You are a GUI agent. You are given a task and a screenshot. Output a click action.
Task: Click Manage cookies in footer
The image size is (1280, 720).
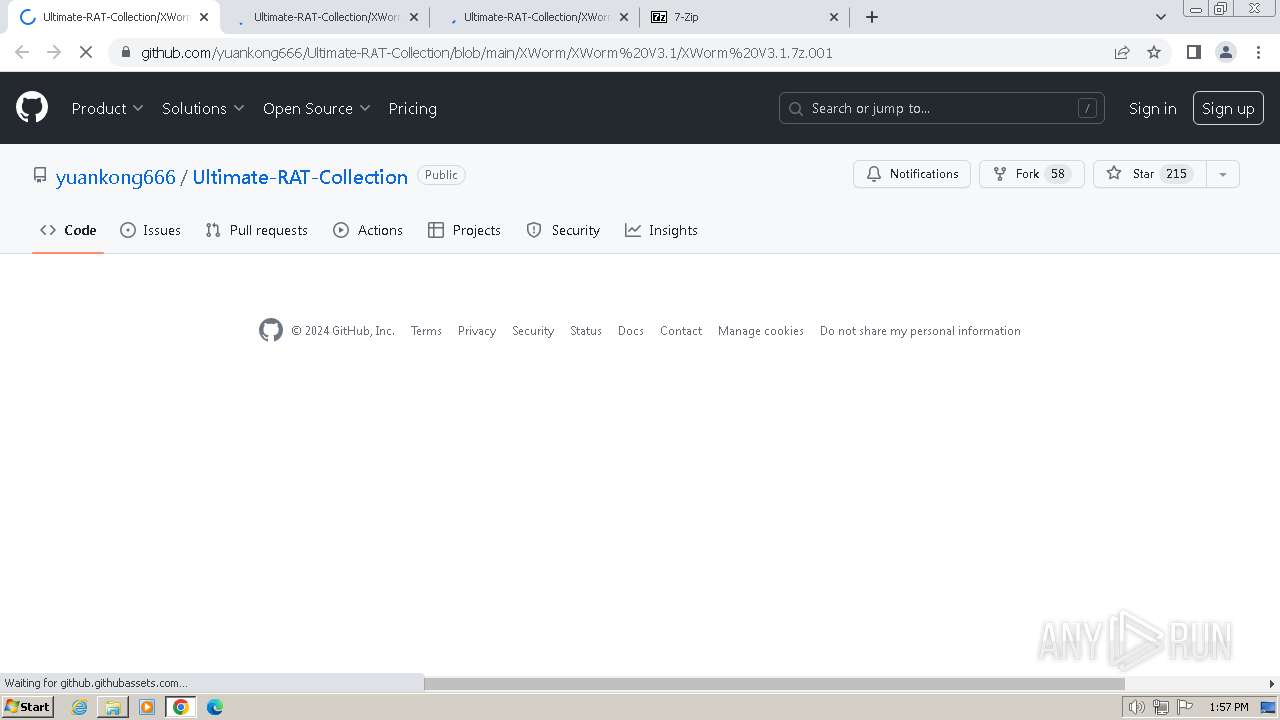point(761,331)
